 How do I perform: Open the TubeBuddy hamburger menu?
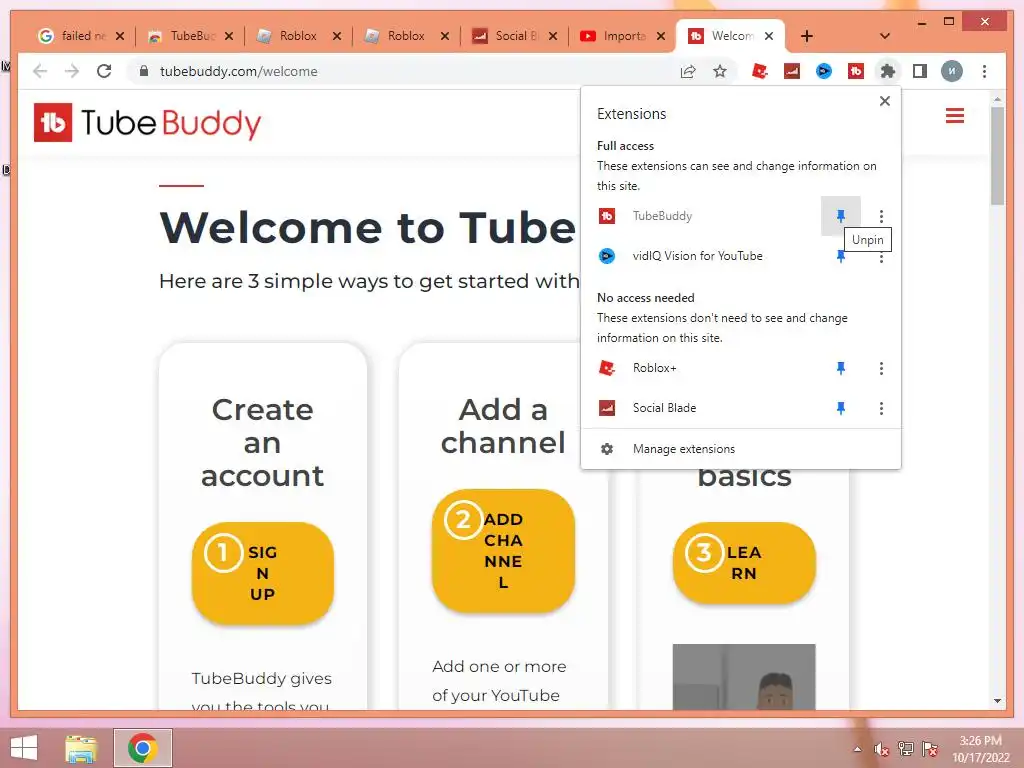955,116
